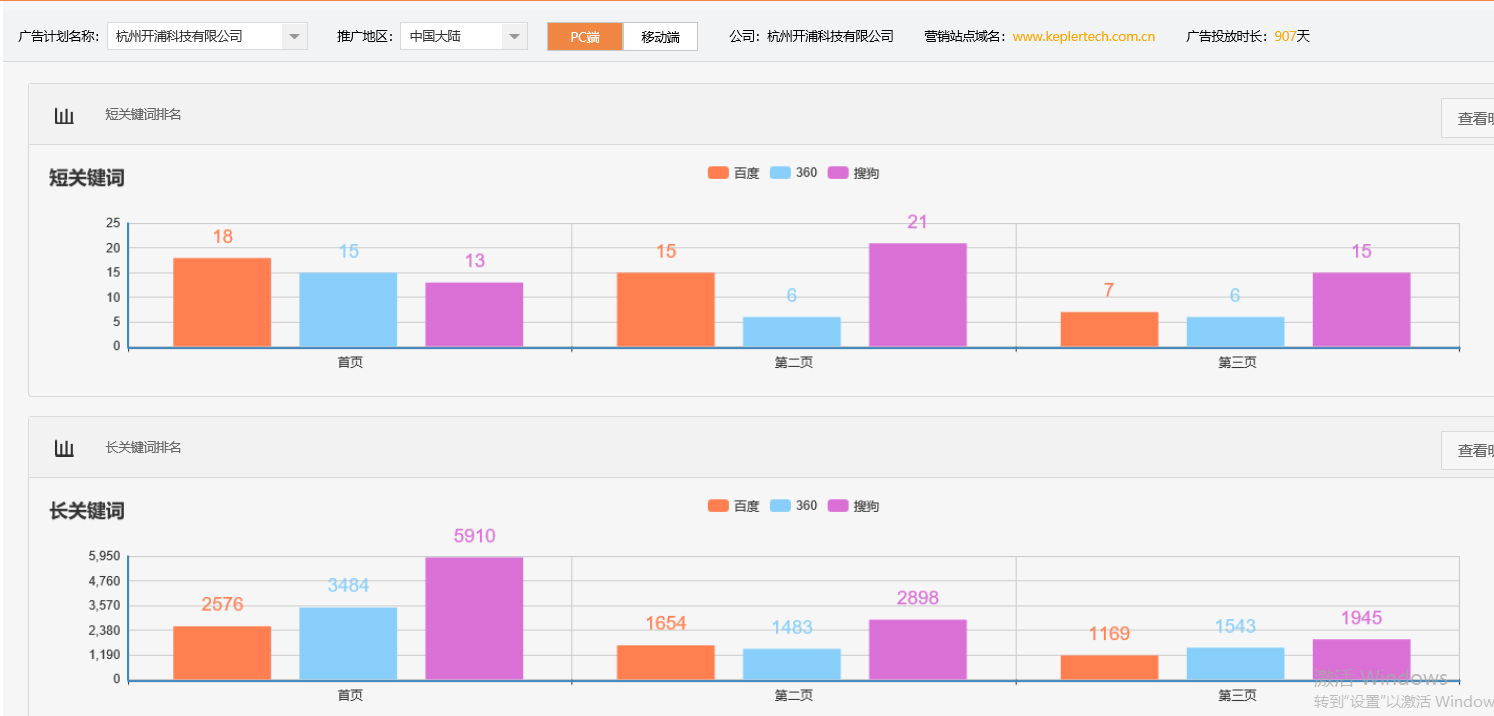Click the 查看明 button above long keywords chart
Image resolution: width=1494 pixels, height=716 pixels.
click(1470, 450)
